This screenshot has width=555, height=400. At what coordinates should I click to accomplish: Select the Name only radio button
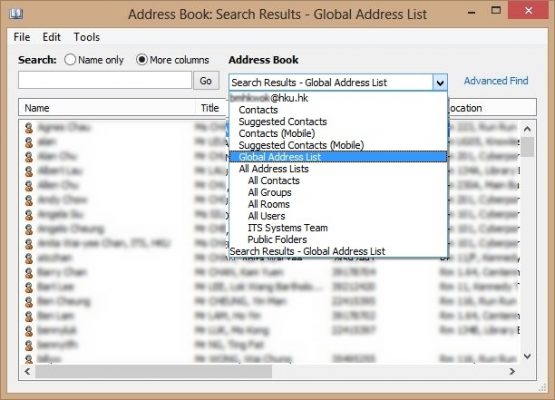tap(70, 59)
